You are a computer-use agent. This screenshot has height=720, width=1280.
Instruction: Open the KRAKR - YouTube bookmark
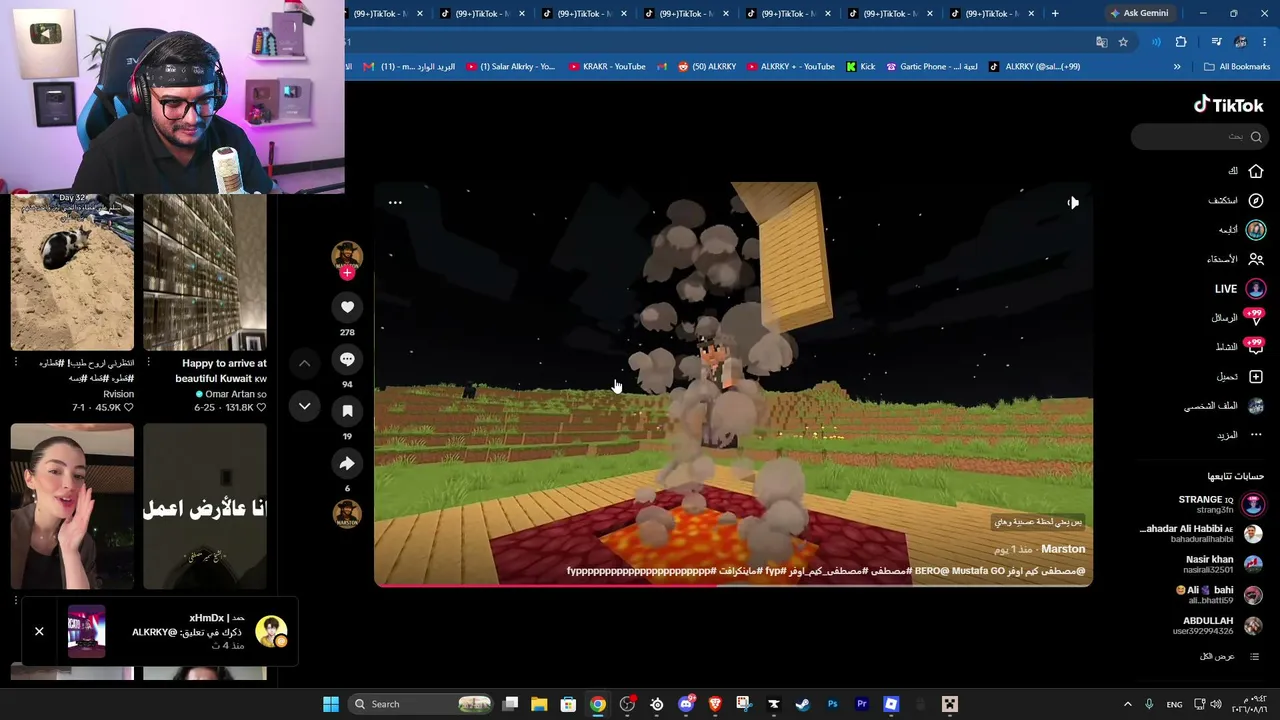click(607, 67)
